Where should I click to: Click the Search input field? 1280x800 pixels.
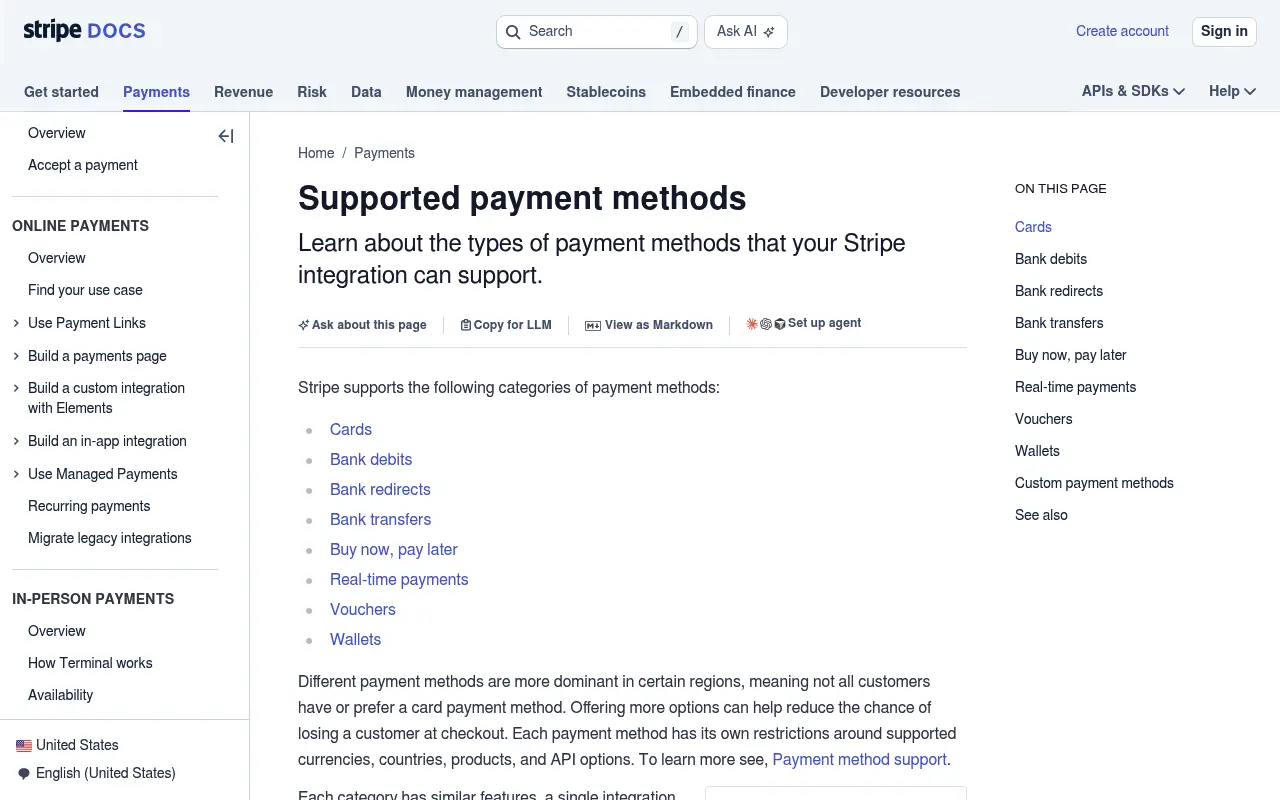(x=596, y=32)
